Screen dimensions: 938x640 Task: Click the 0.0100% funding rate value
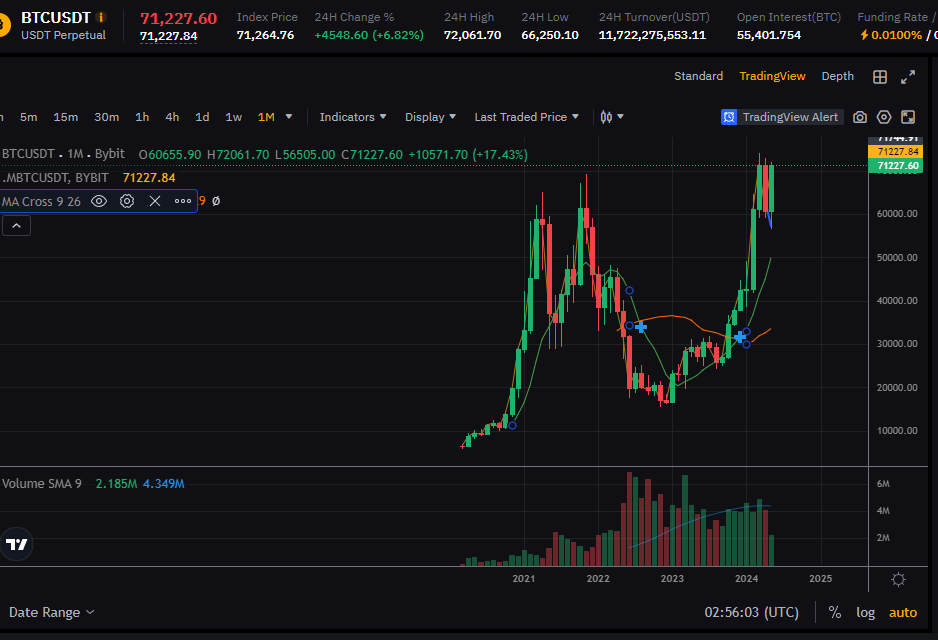pos(896,35)
